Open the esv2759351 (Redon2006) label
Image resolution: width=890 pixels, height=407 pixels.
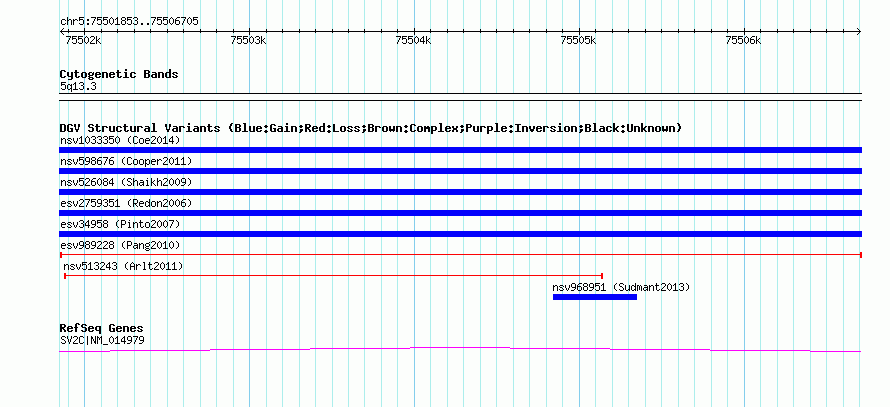point(126,203)
